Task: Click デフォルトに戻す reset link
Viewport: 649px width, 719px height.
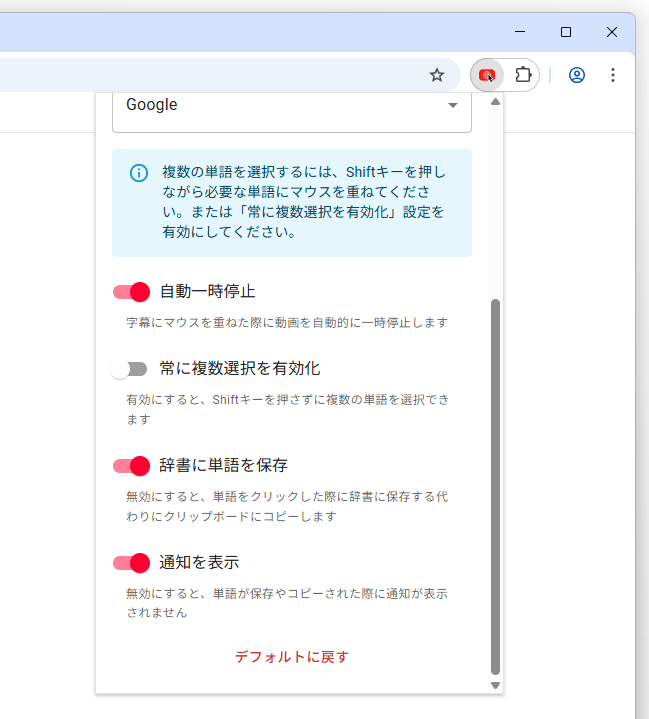Action: pos(292,657)
